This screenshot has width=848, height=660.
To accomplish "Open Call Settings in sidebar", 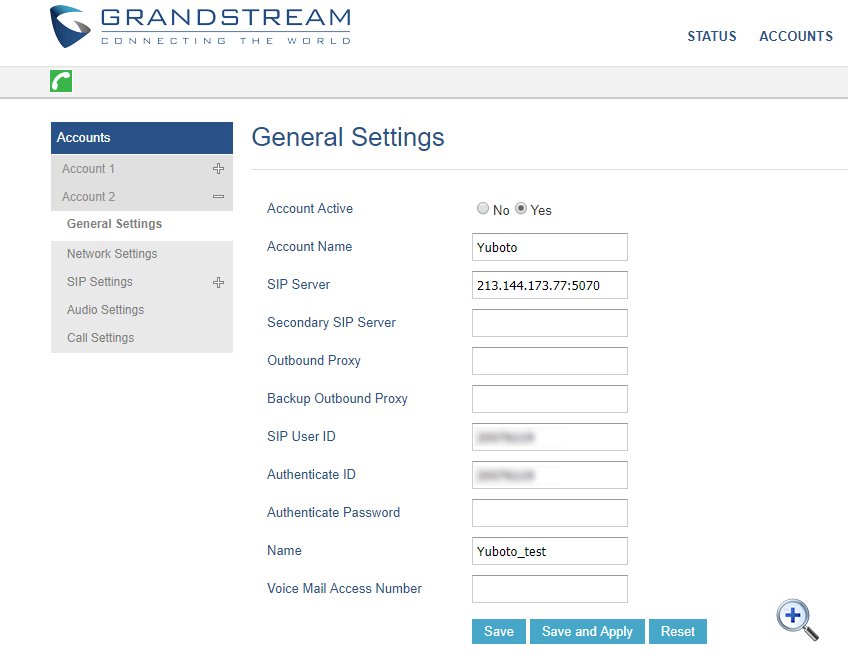I will click(100, 338).
